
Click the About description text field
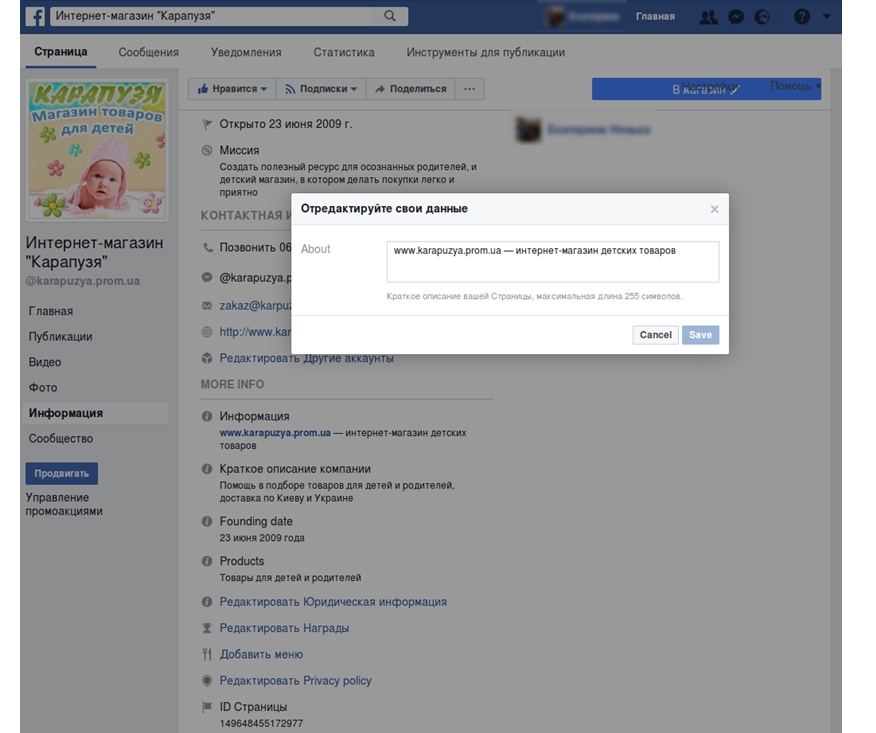click(x=552, y=262)
